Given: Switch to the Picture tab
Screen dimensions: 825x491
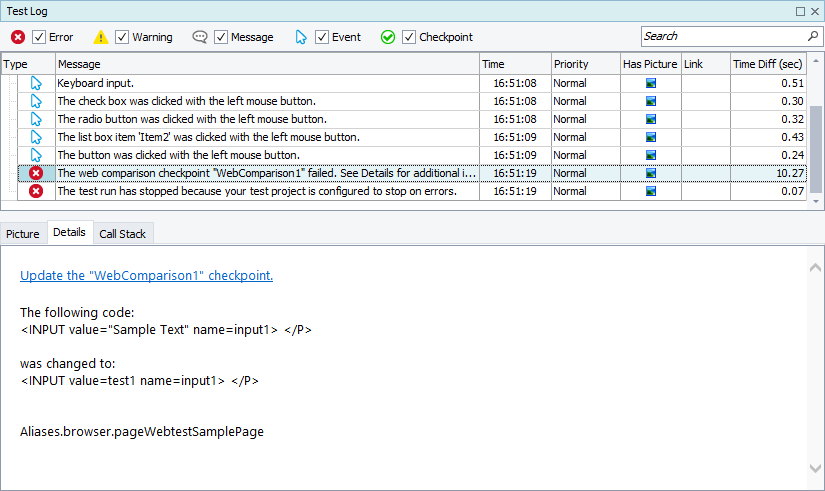Looking at the screenshot, I should [23, 233].
